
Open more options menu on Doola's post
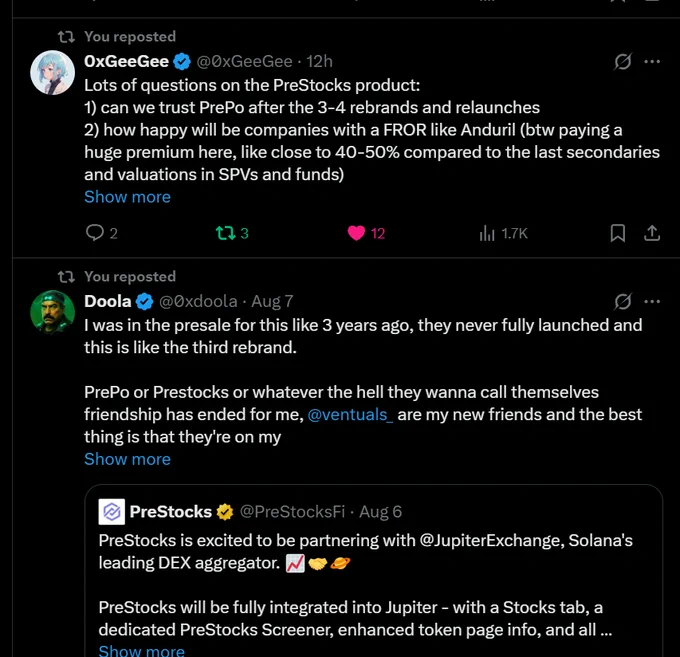(652, 301)
